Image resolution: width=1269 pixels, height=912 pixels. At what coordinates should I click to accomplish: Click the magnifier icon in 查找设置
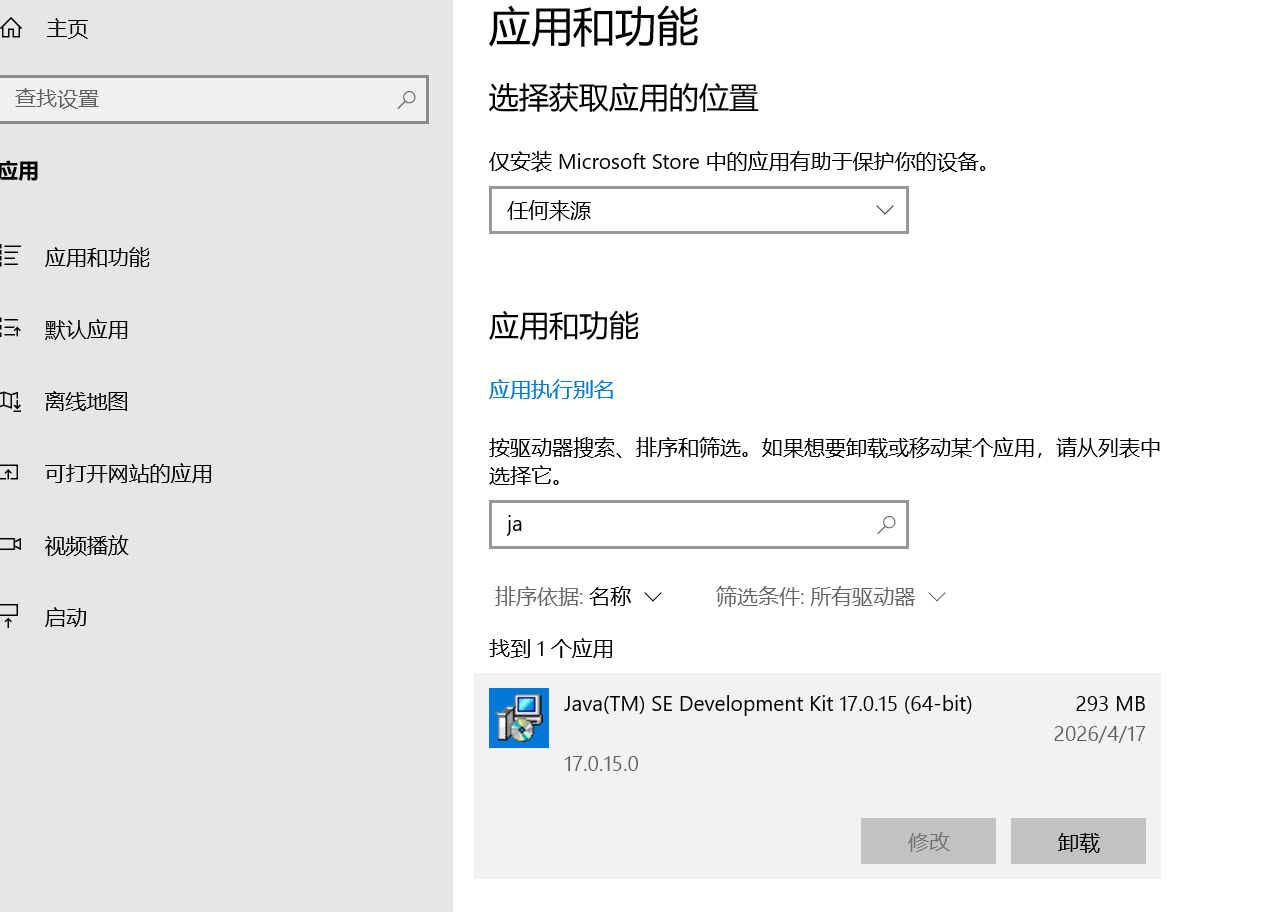tap(406, 99)
